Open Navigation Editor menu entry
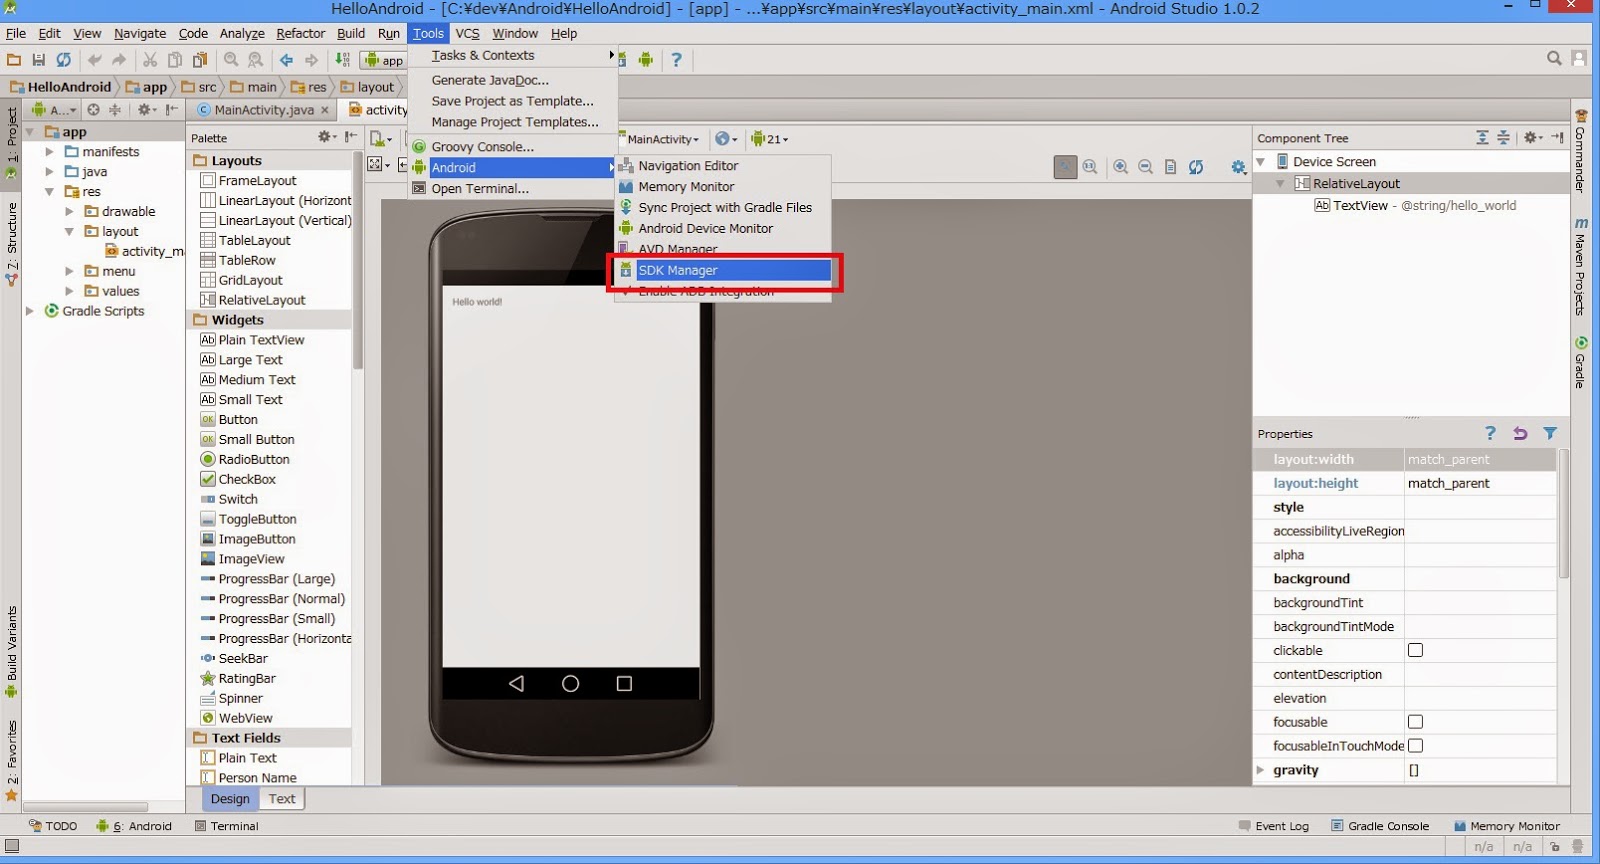 (x=724, y=166)
